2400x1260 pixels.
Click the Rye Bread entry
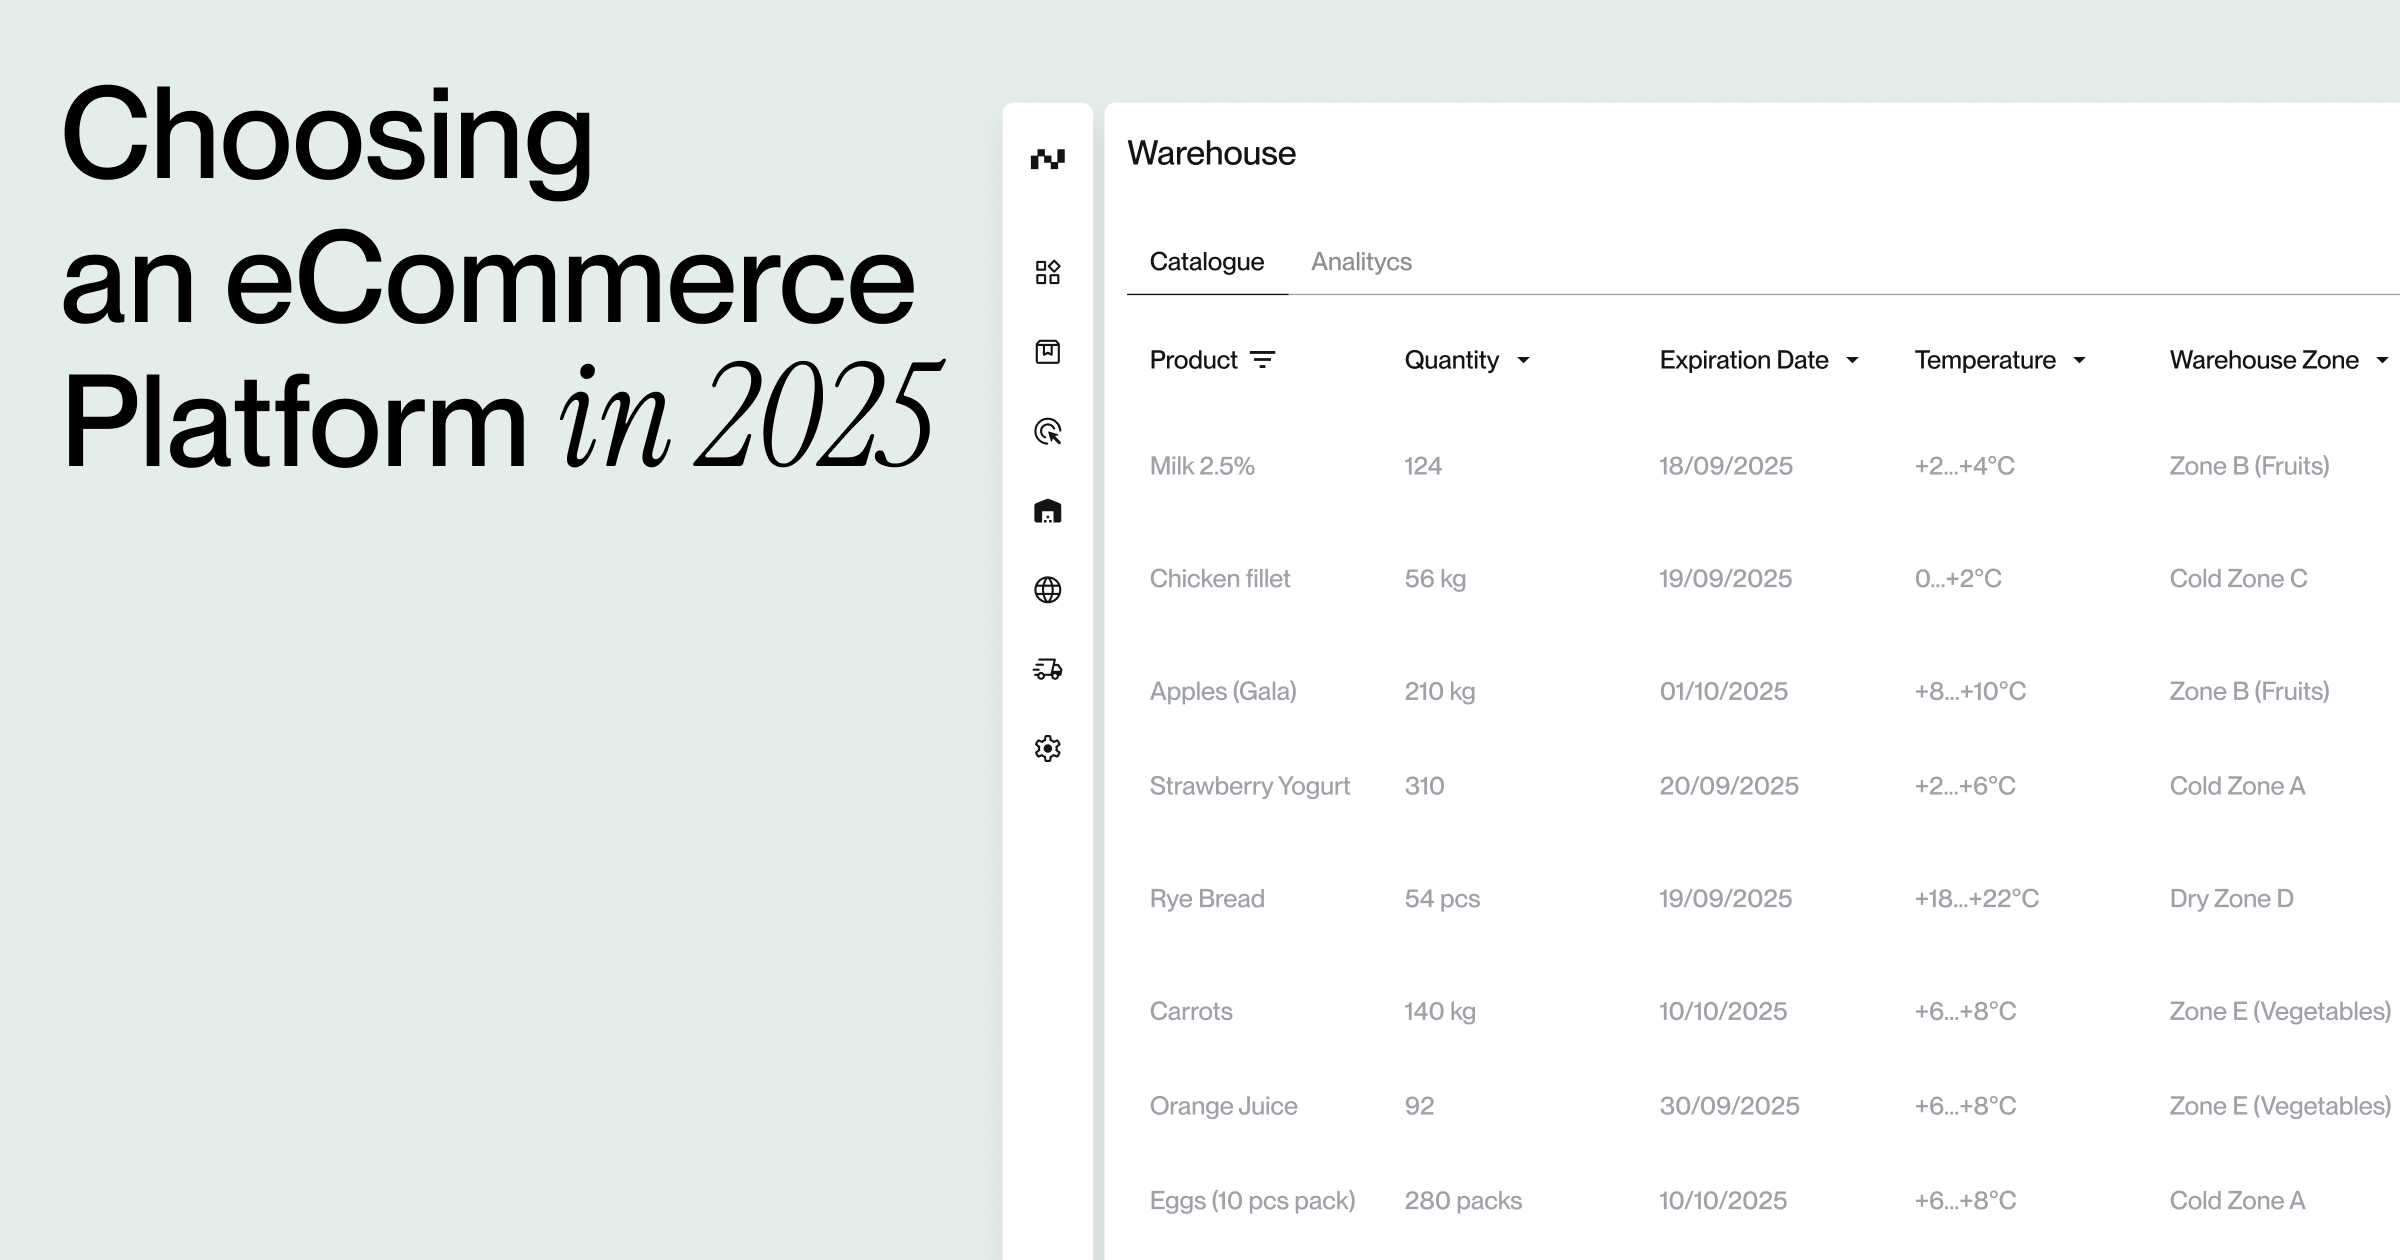(1207, 899)
